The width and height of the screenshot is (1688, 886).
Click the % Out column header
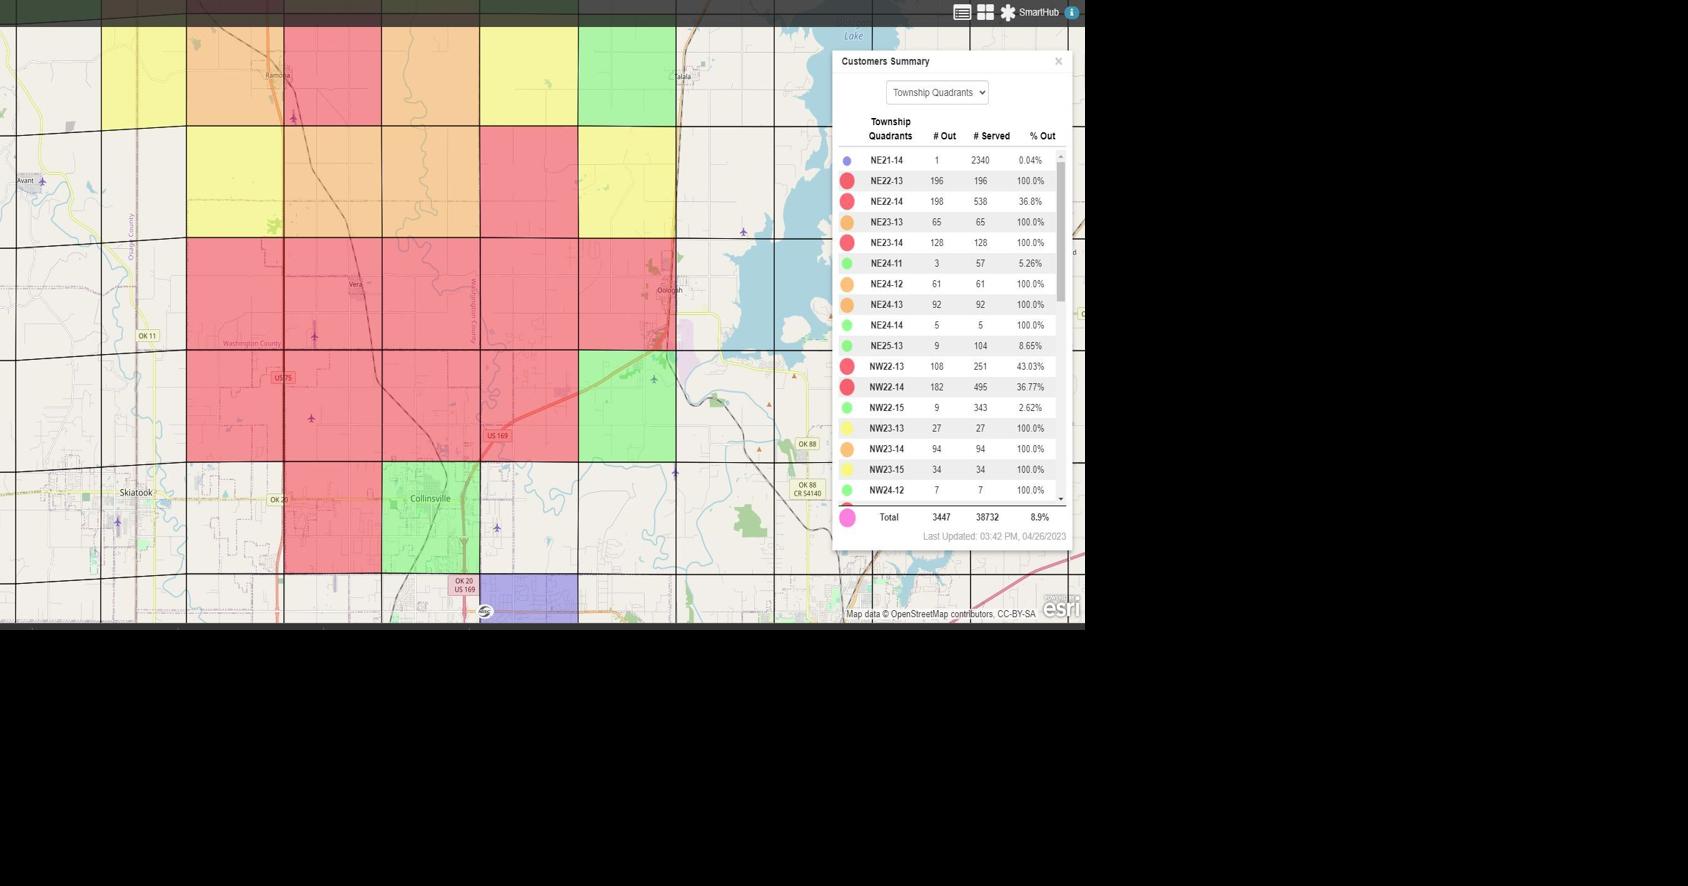tap(1042, 136)
